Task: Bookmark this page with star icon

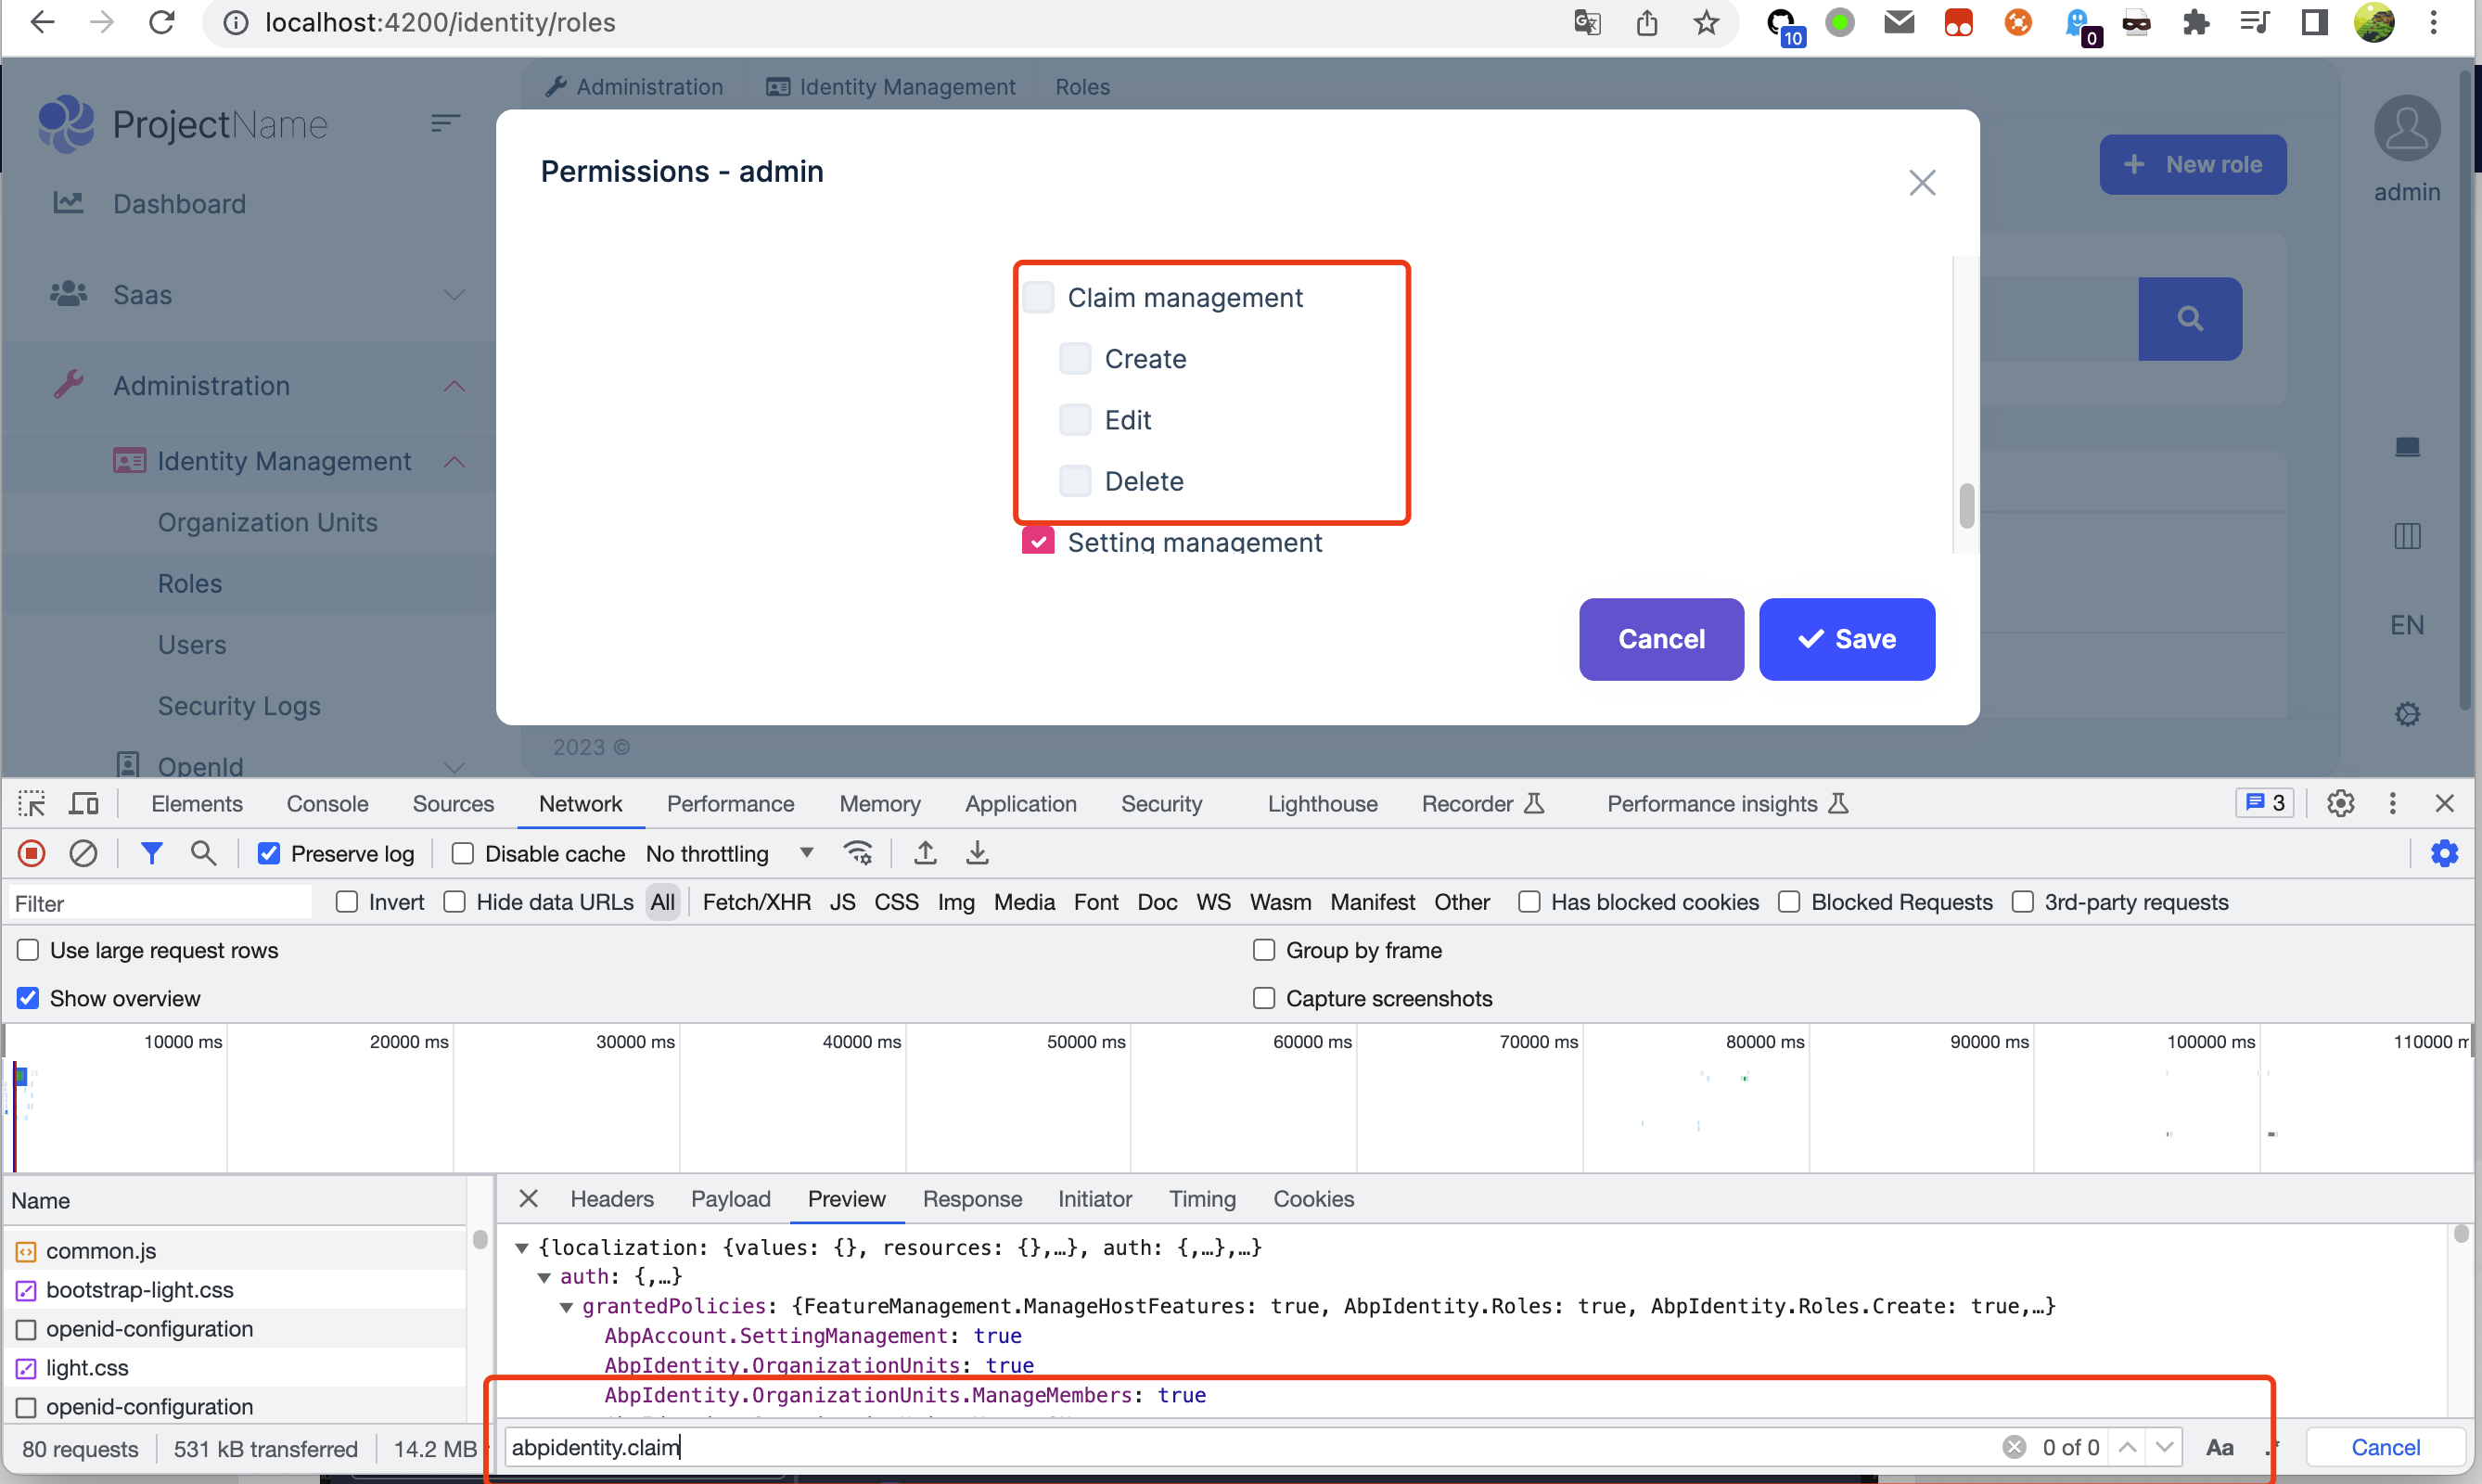Action: click(x=1705, y=22)
